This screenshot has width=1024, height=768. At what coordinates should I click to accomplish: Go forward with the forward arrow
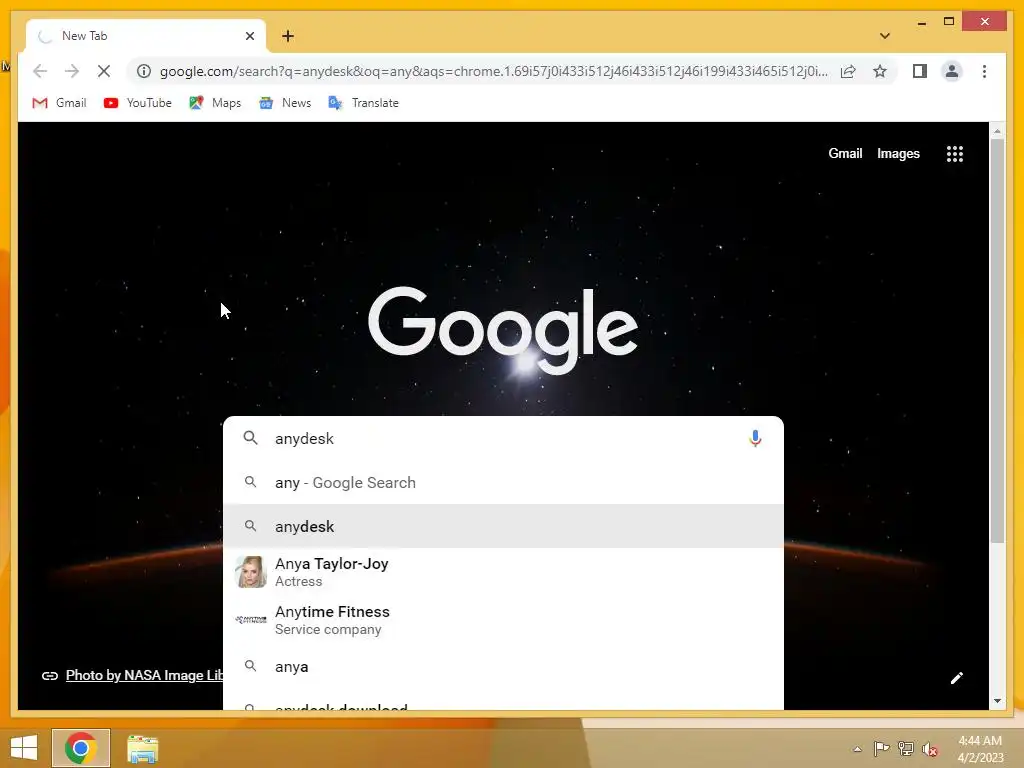pyautogui.click(x=72, y=71)
